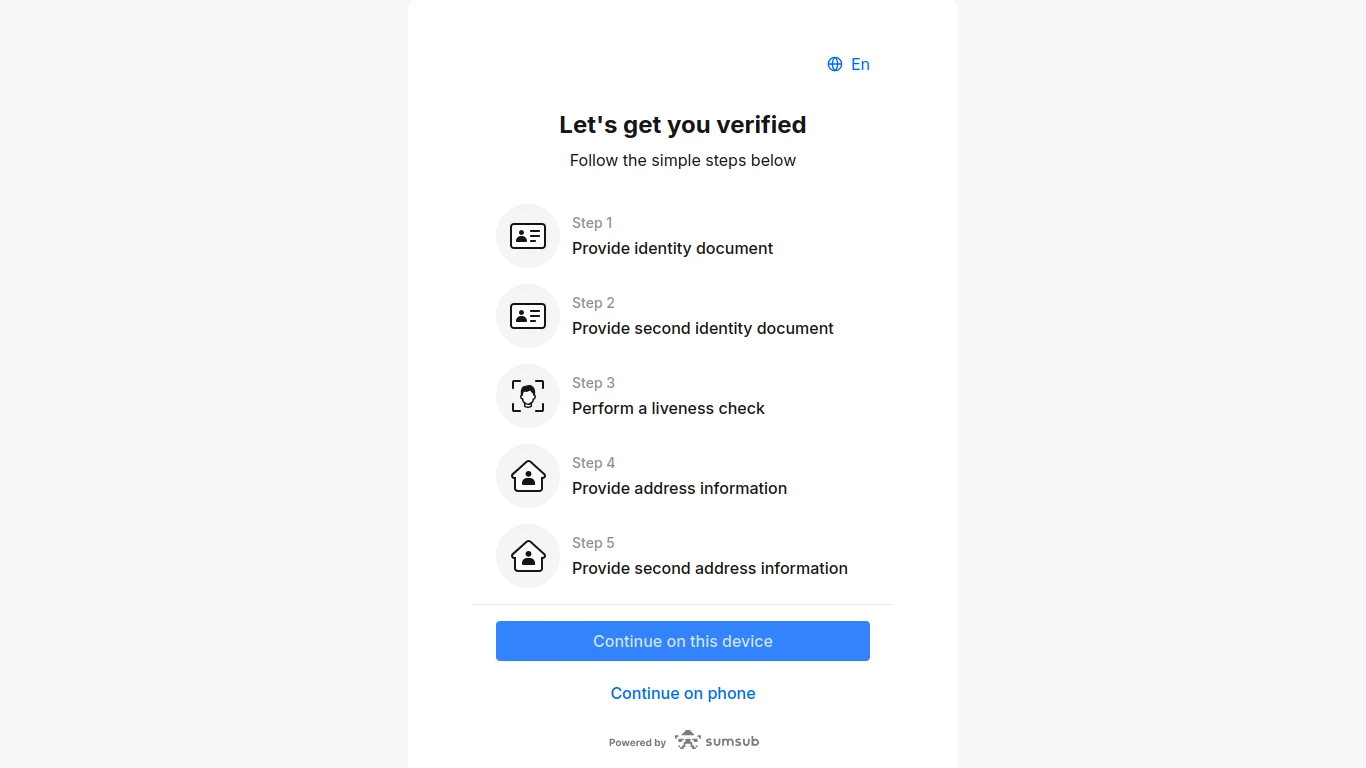Click the Step 3 label
Image resolution: width=1366 pixels, height=768 pixels.
coord(593,383)
